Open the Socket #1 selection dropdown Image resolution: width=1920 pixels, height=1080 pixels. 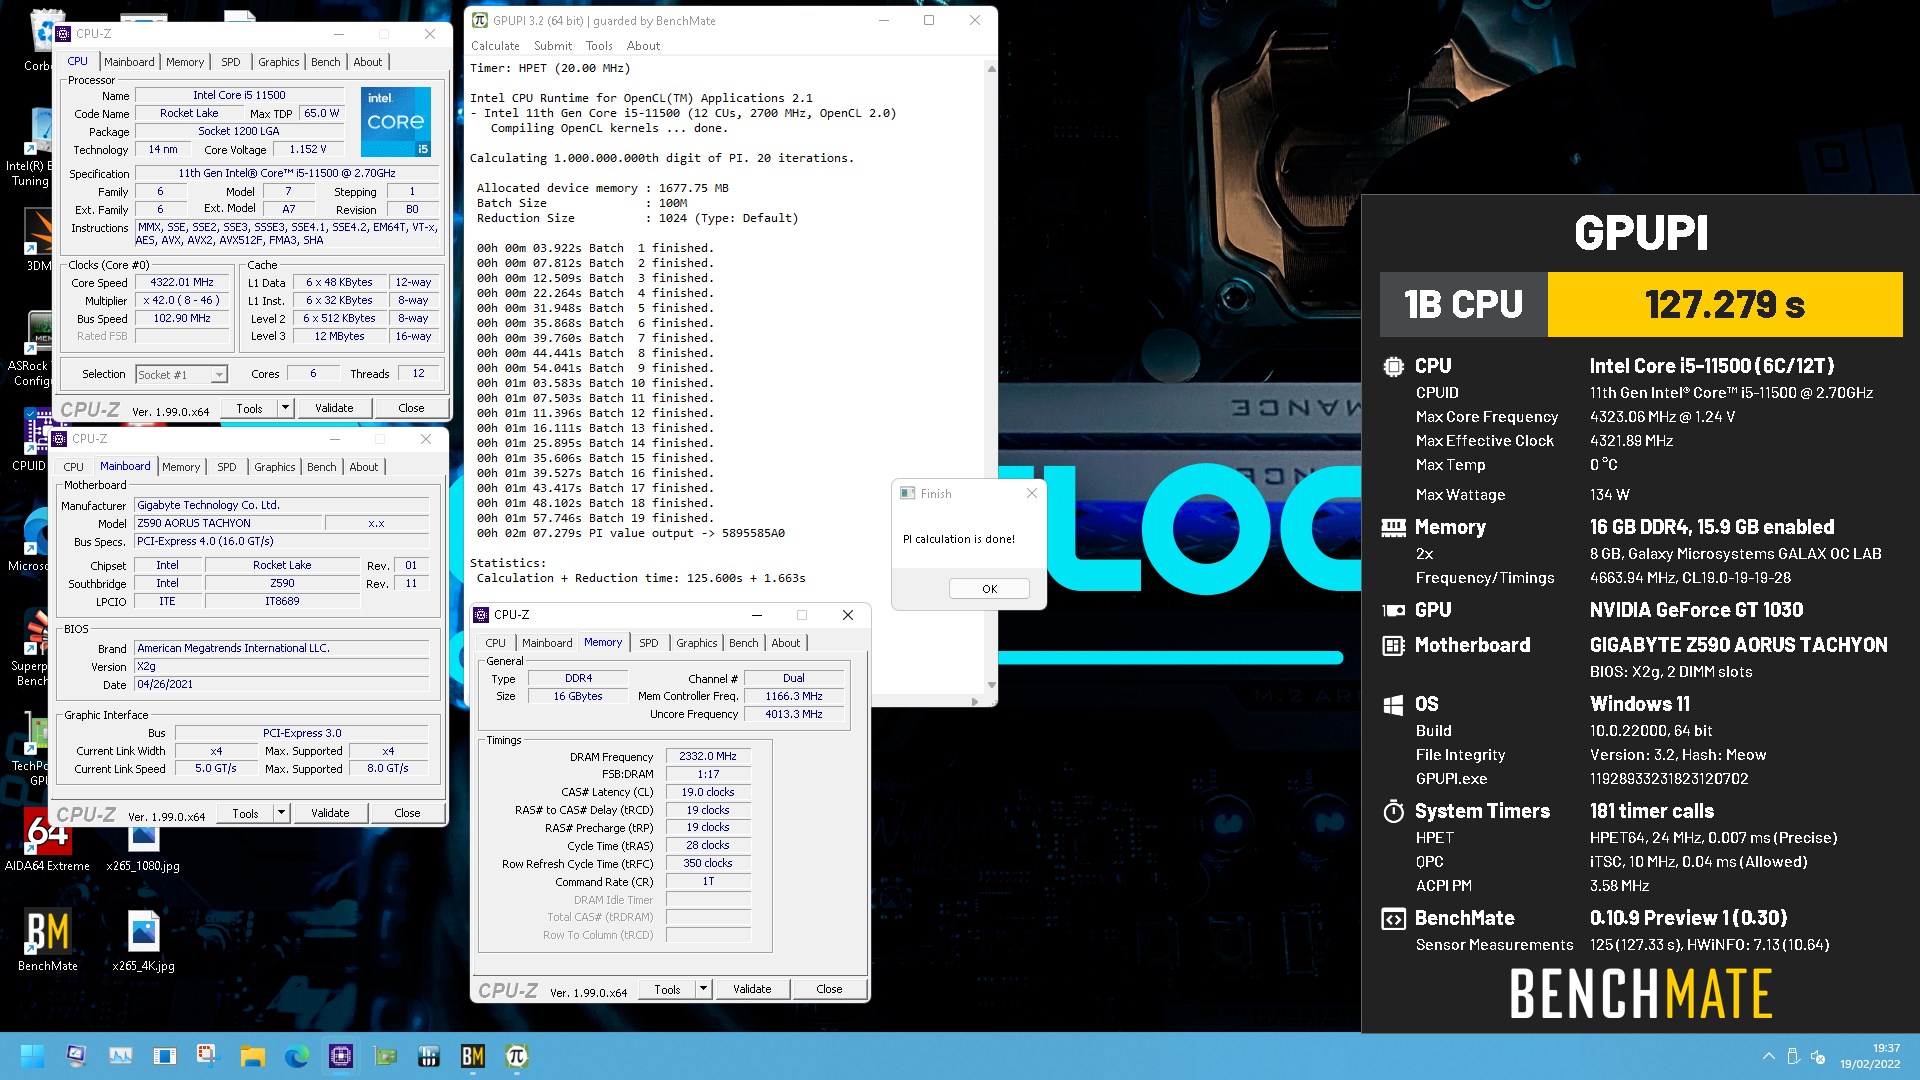point(181,374)
